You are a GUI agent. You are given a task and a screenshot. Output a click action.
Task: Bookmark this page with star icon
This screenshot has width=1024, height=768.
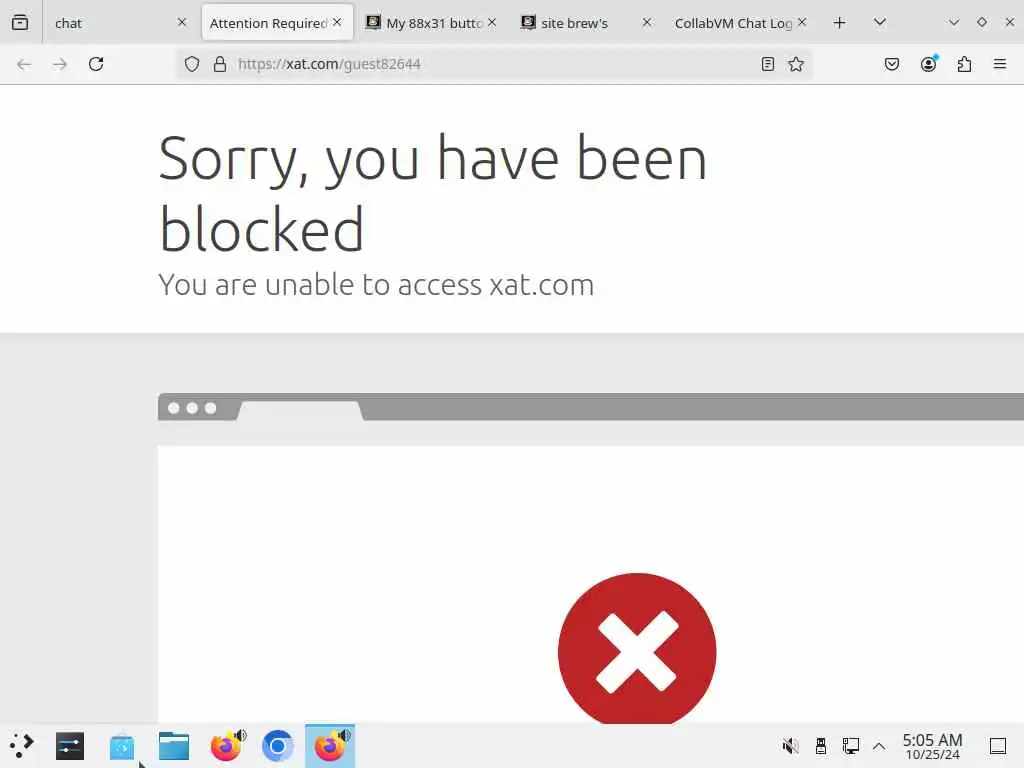(795, 64)
